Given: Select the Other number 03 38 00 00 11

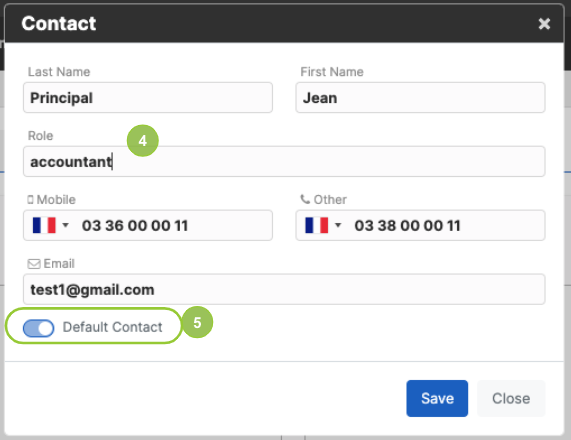Looking at the screenshot, I should [407, 225].
